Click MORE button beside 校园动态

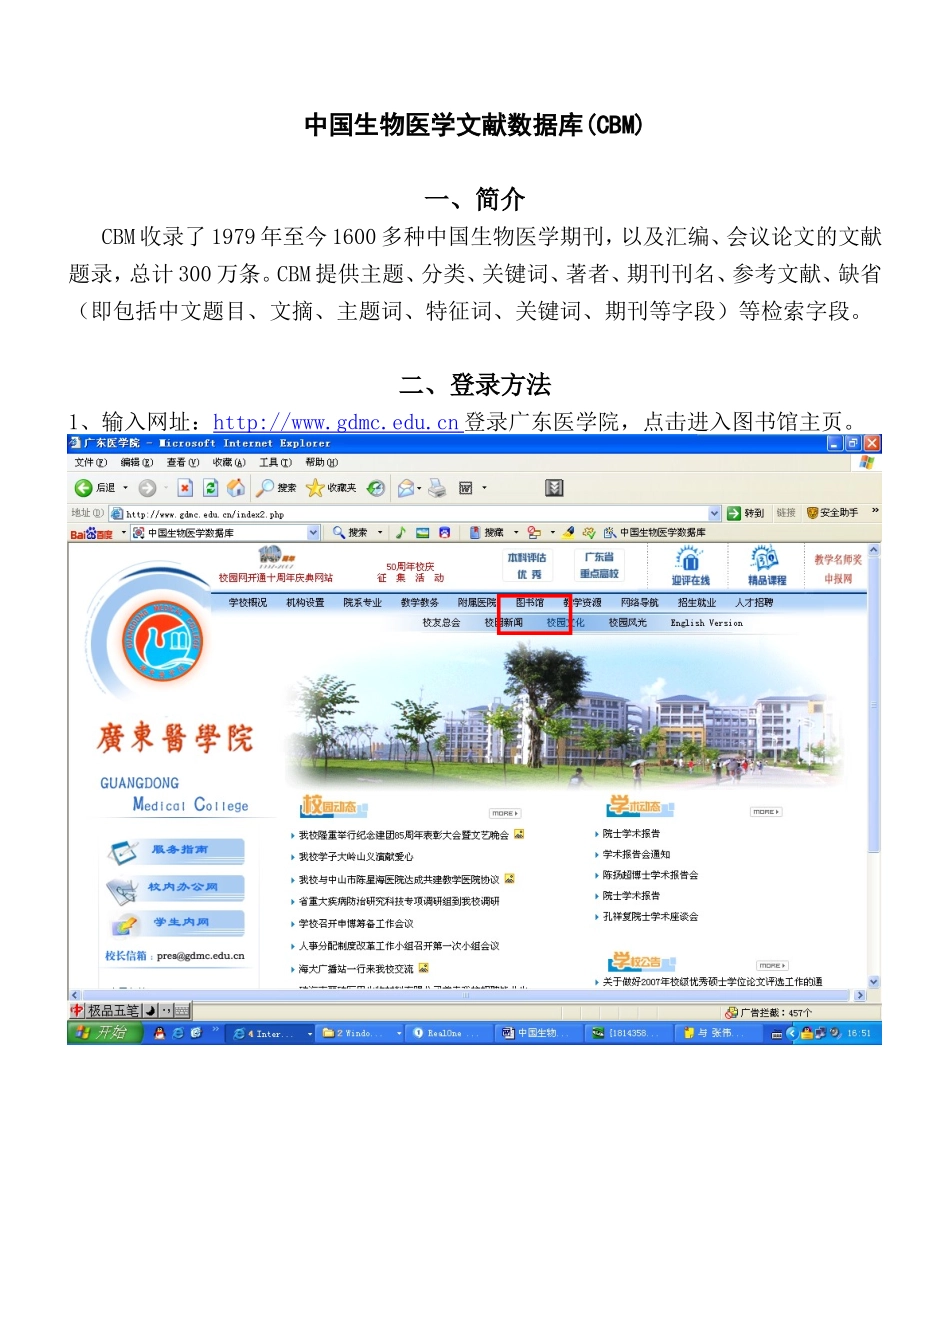click(505, 813)
